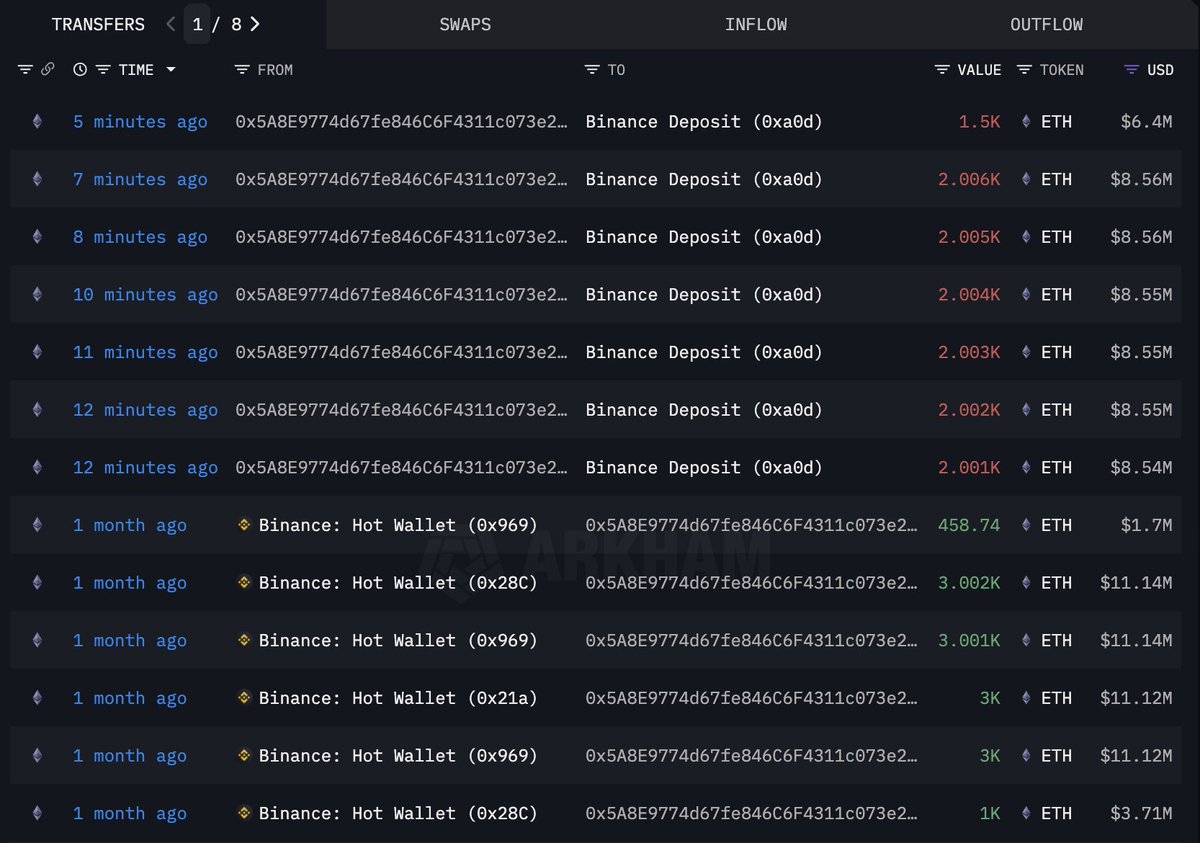Image resolution: width=1200 pixels, height=843 pixels.
Task: Click the 3.001K value cell
Action: point(969,641)
